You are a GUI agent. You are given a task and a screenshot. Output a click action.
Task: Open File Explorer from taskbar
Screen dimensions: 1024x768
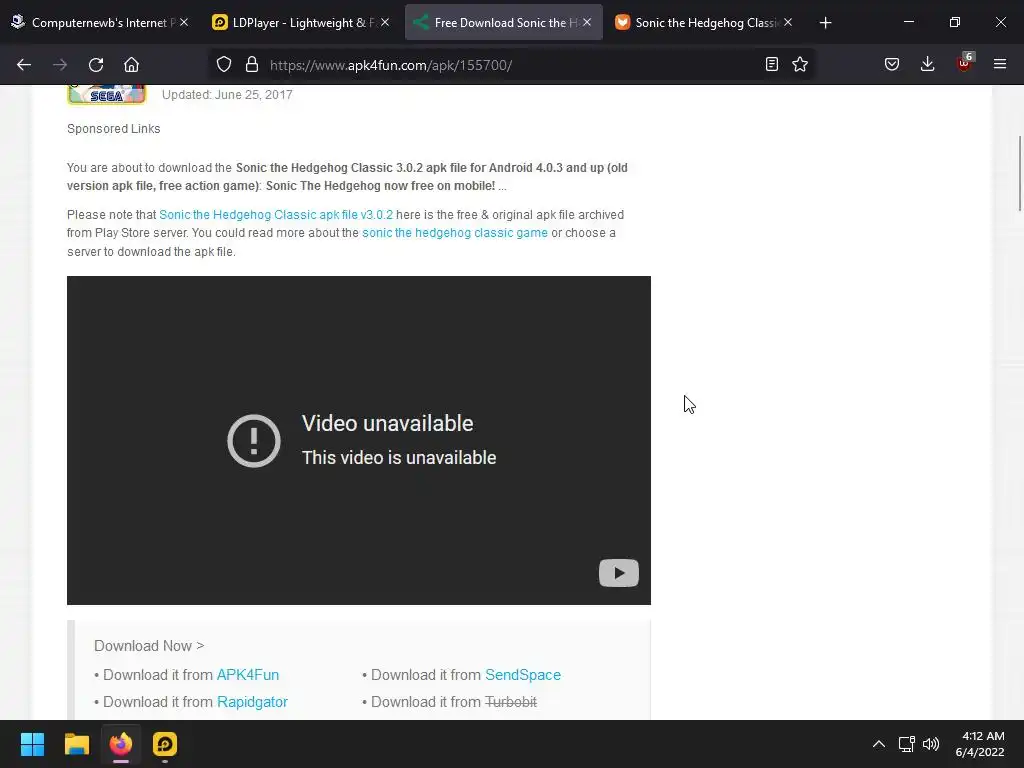76,744
